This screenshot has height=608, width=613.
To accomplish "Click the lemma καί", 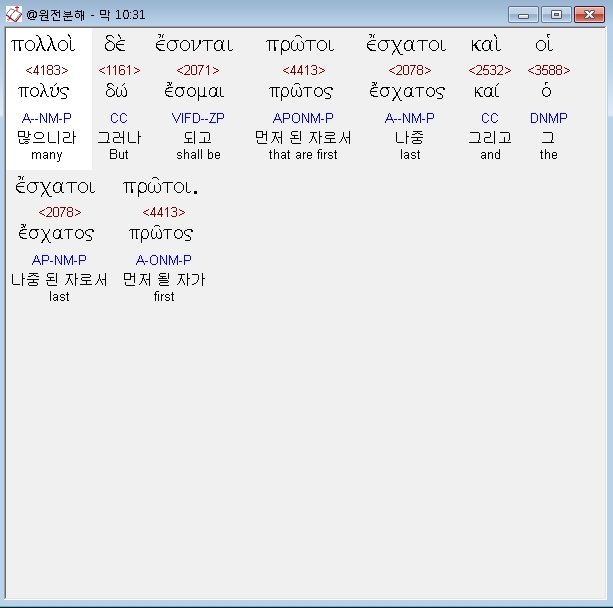I will (486, 91).
